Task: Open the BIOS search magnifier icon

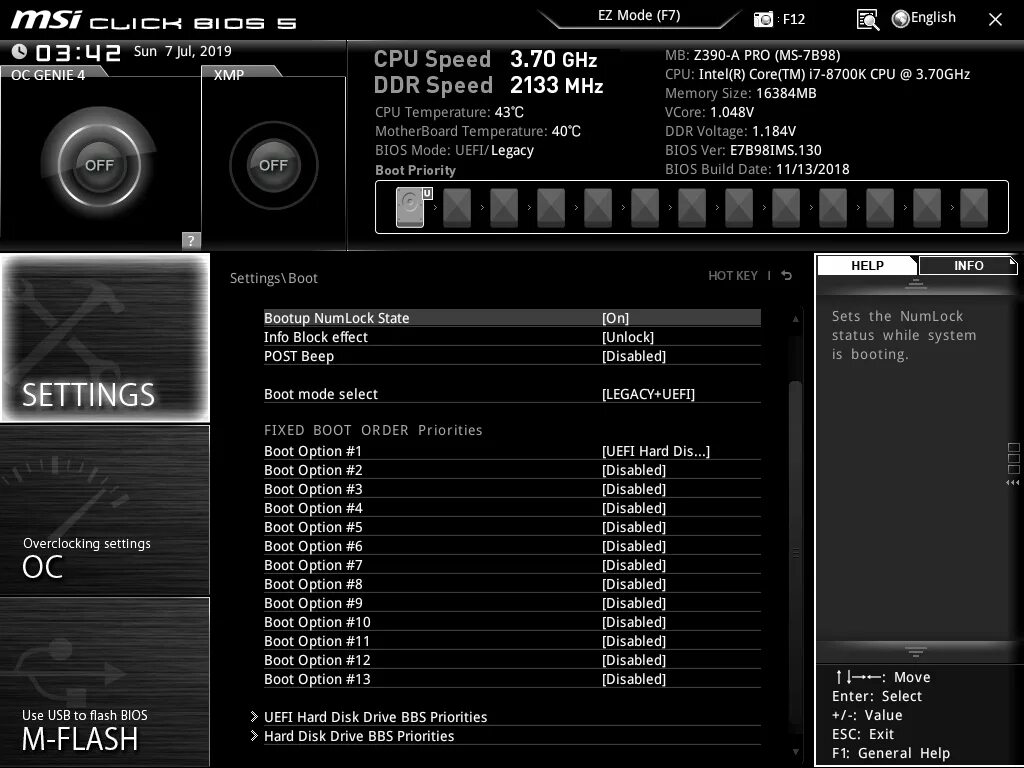Action: click(867, 20)
